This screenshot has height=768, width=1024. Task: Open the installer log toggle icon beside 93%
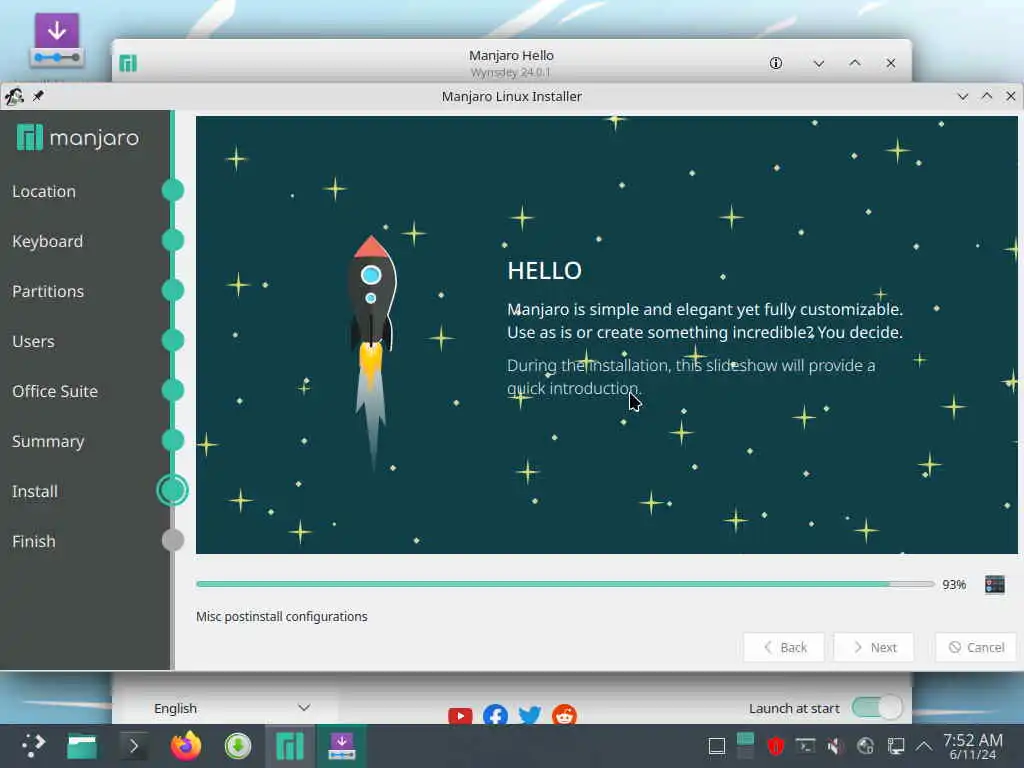pyautogui.click(x=994, y=584)
